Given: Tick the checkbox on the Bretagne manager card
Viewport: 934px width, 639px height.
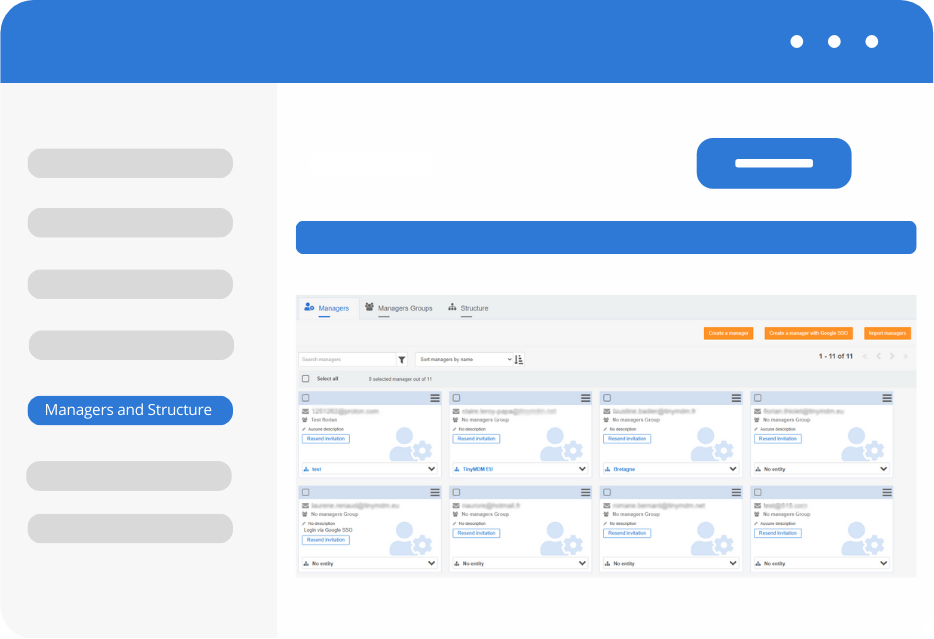Looking at the screenshot, I should point(606,398).
